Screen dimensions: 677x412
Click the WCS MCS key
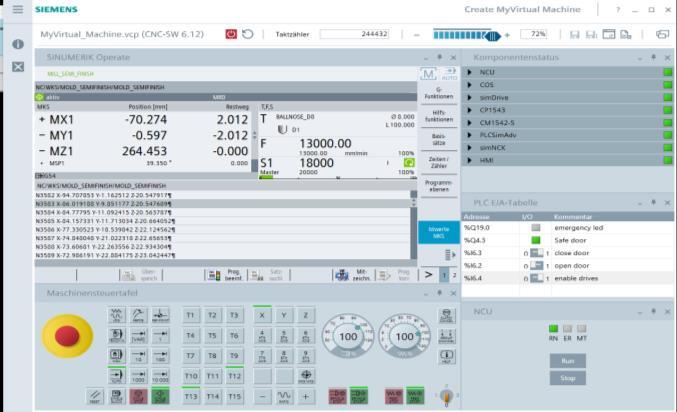pos(306,376)
